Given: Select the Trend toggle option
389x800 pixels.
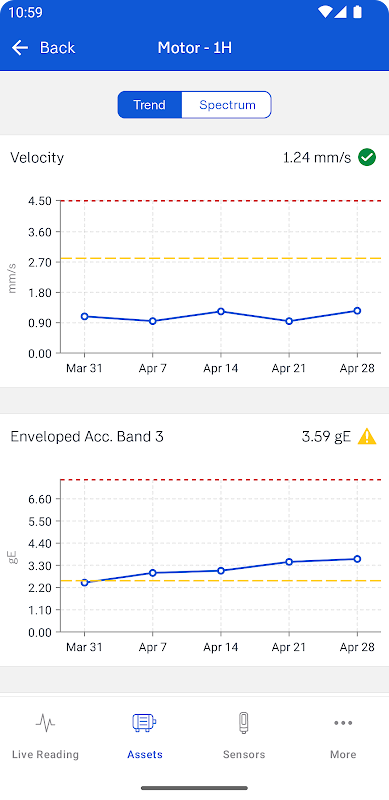Looking at the screenshot, I should tap(150, 105).
